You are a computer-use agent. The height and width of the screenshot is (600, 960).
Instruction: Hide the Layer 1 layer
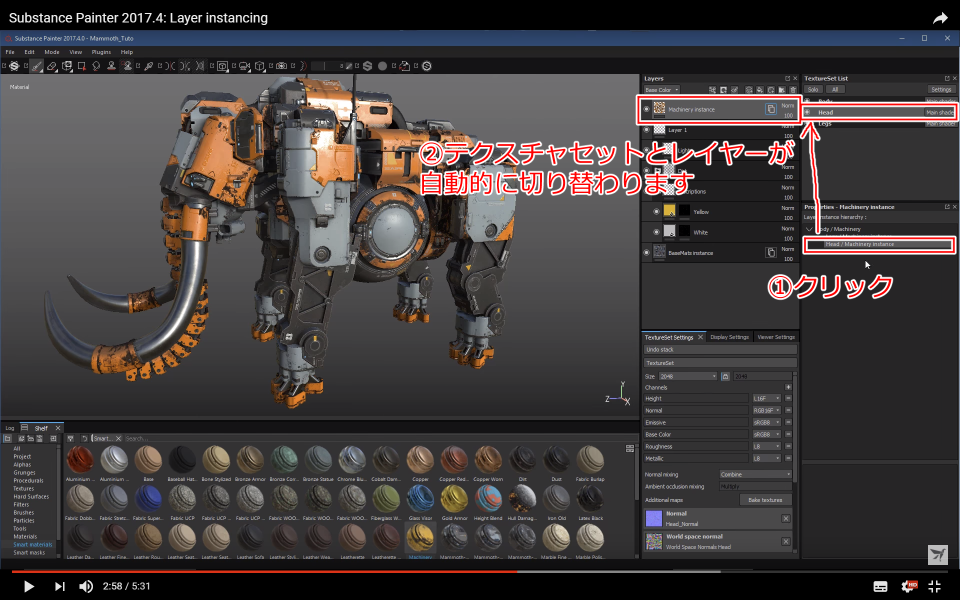pos(647,130)
